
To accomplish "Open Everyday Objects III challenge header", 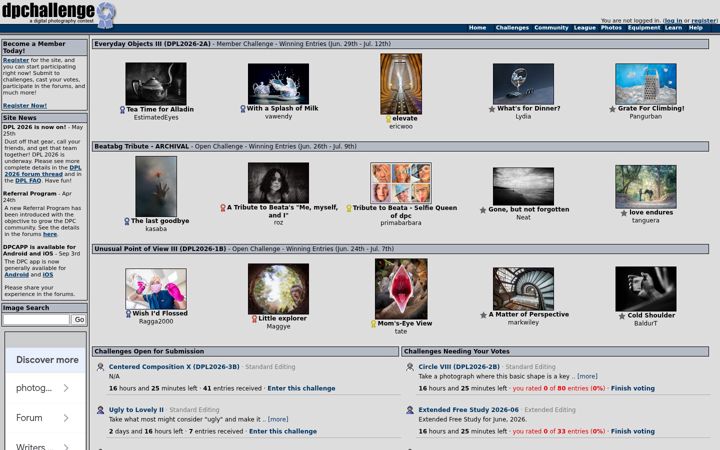I will [x=152, y=44].
